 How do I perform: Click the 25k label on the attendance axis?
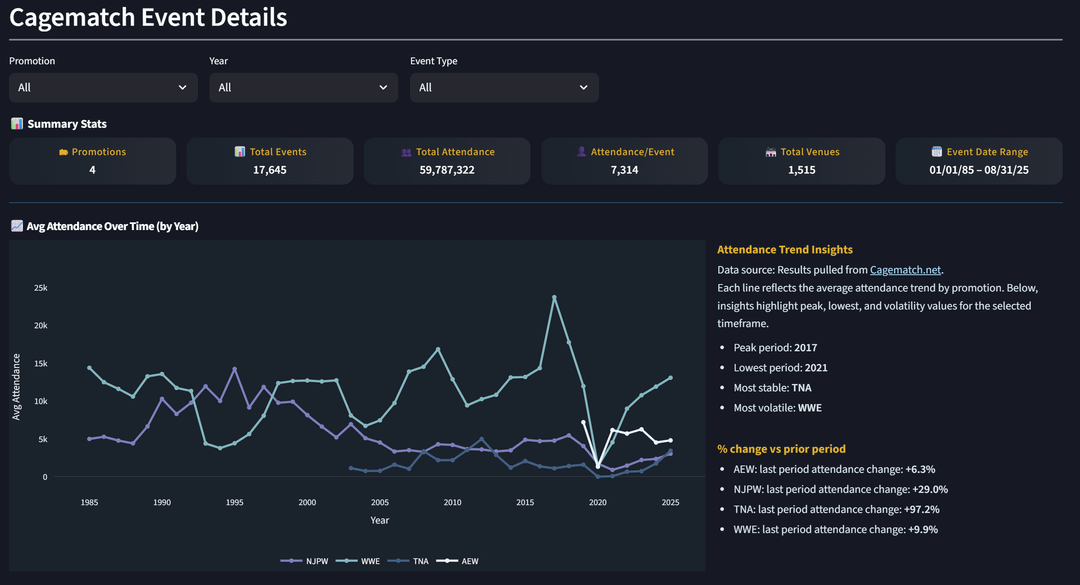[41, 288]
